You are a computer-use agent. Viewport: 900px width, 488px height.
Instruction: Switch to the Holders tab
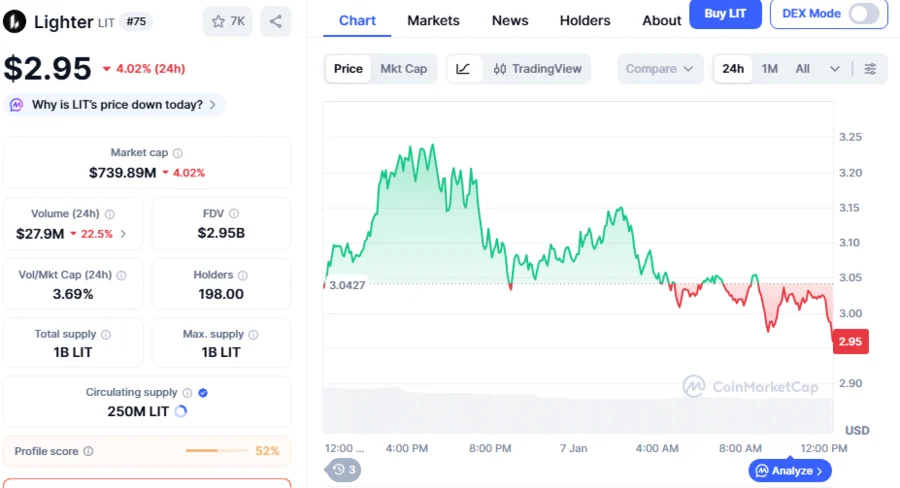[585, 20]
